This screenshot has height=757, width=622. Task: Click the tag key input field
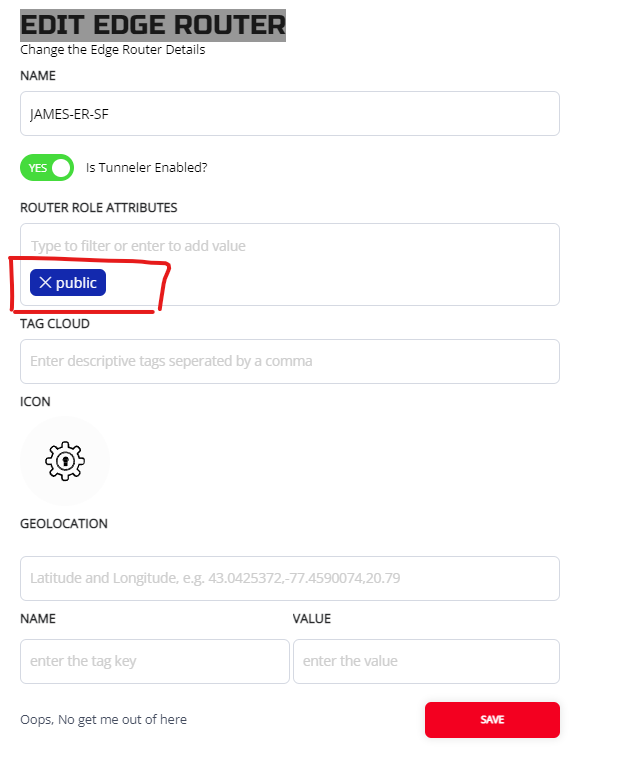[154, 661]
